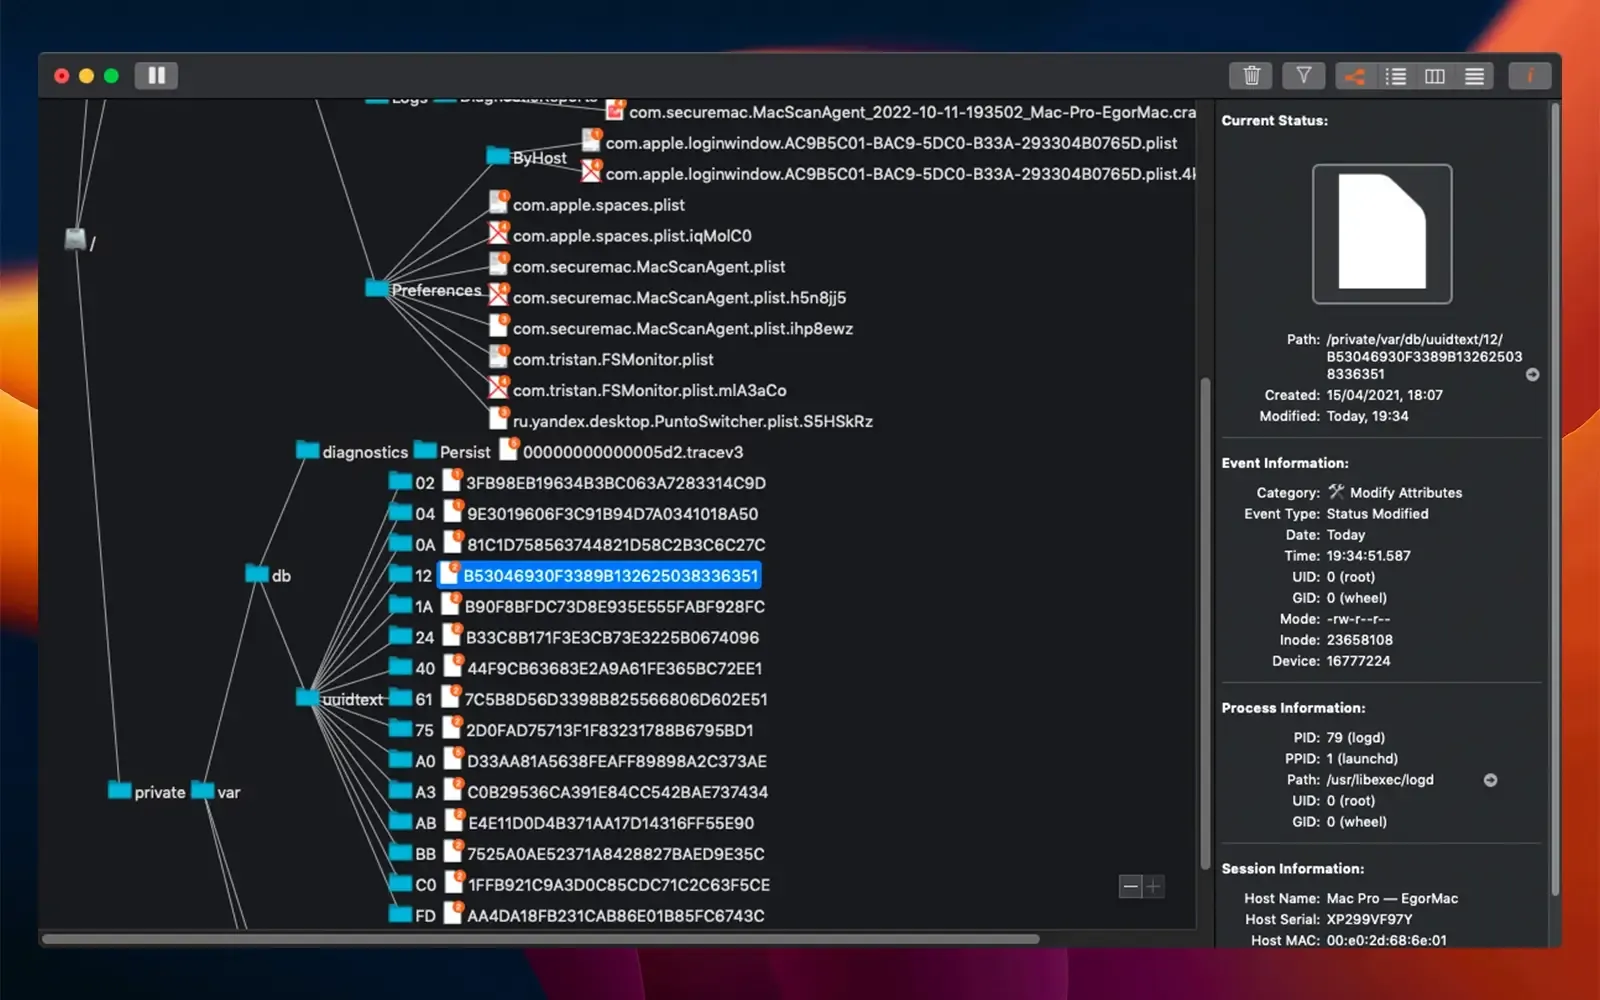
Task: Switch to the column view
Action: pos(1434,77)
